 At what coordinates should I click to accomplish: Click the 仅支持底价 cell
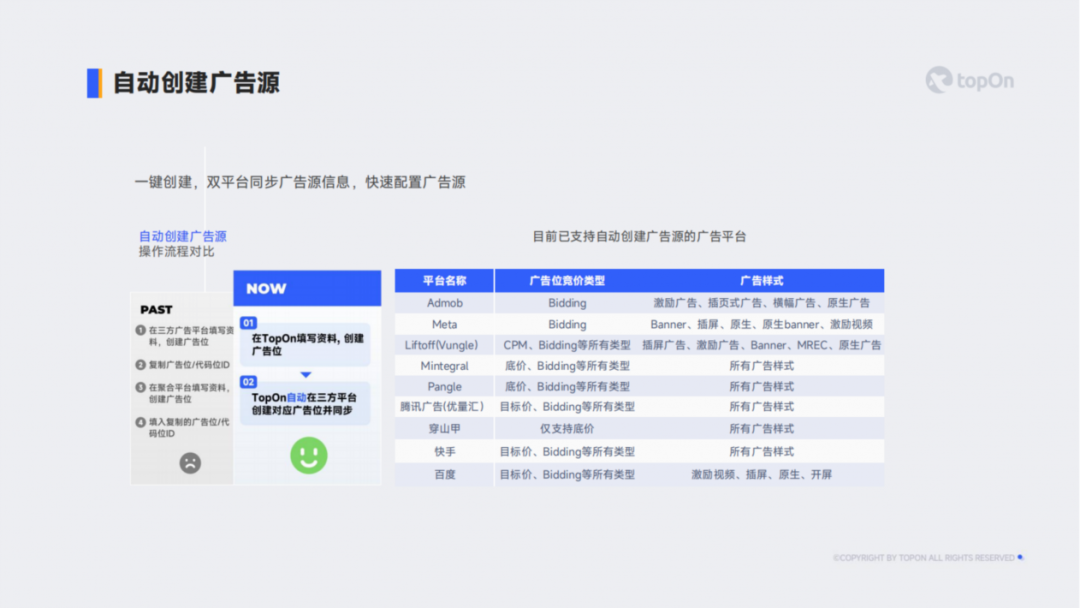567,428
